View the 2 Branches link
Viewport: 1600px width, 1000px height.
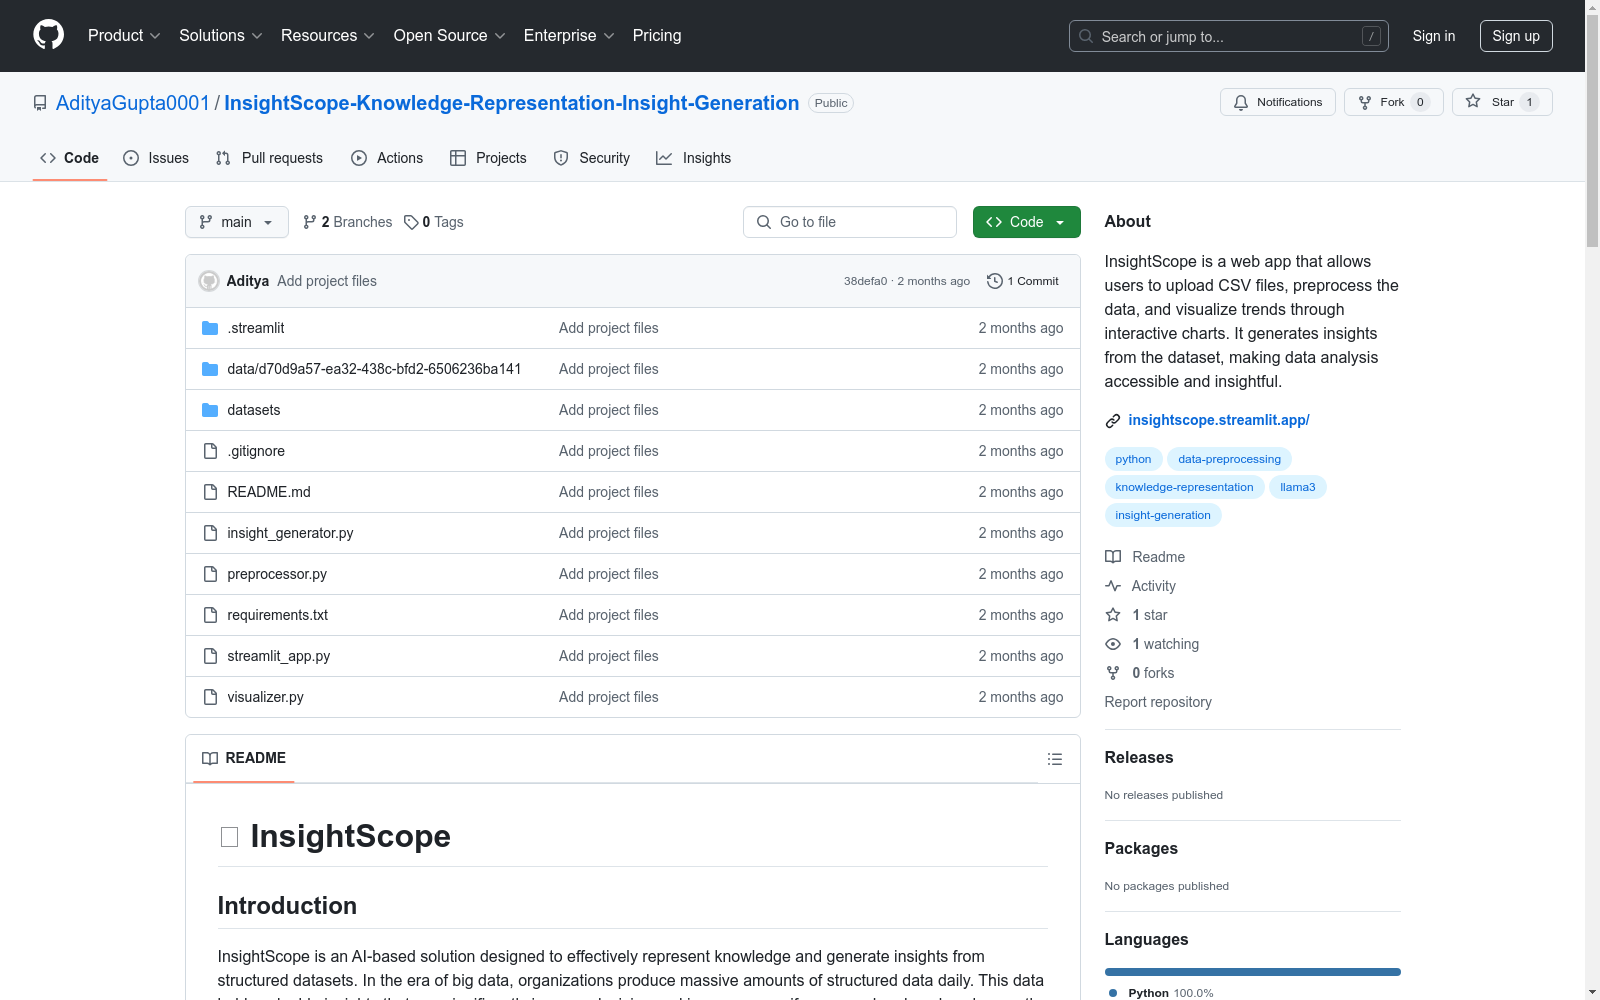click(x=348, y=222)
